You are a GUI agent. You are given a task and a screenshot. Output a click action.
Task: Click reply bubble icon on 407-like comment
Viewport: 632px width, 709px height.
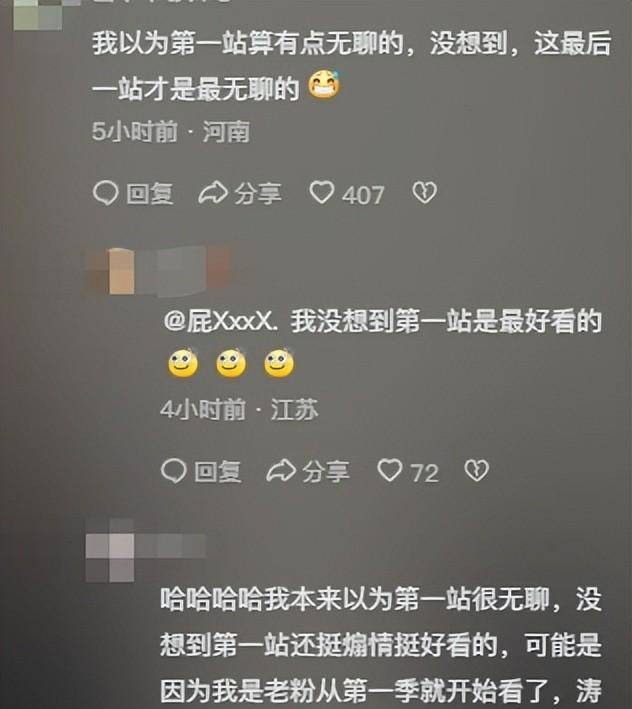pyautogui.click(x=106, y=194)
